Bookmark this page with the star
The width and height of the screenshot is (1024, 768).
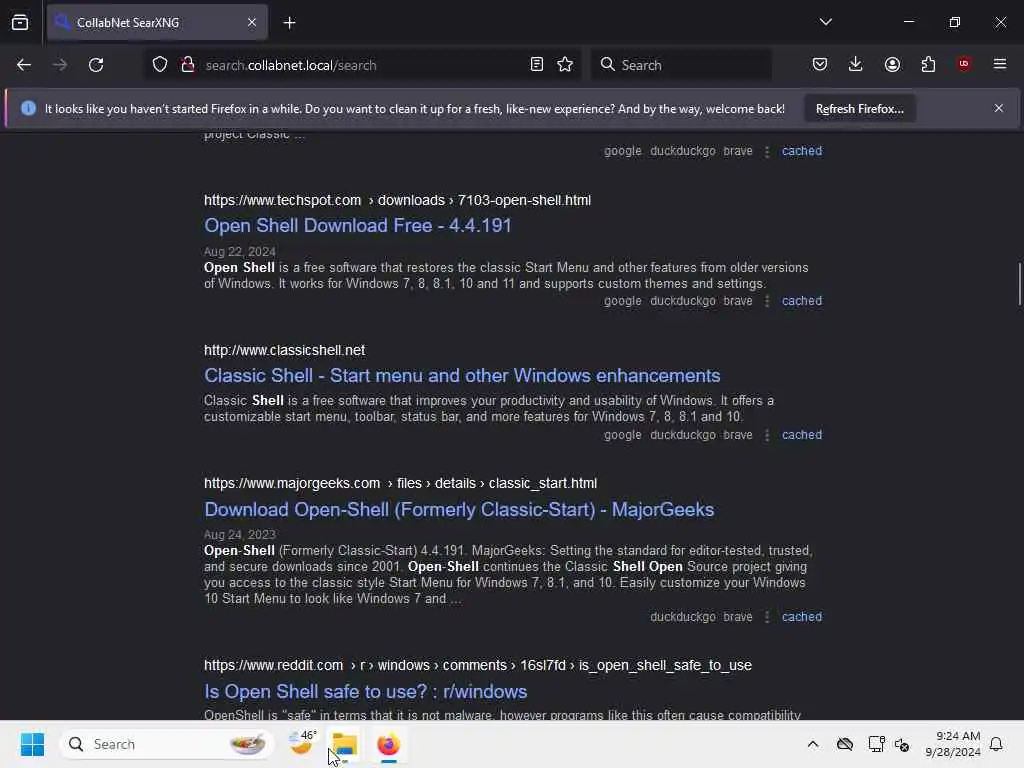coord(565,65)
